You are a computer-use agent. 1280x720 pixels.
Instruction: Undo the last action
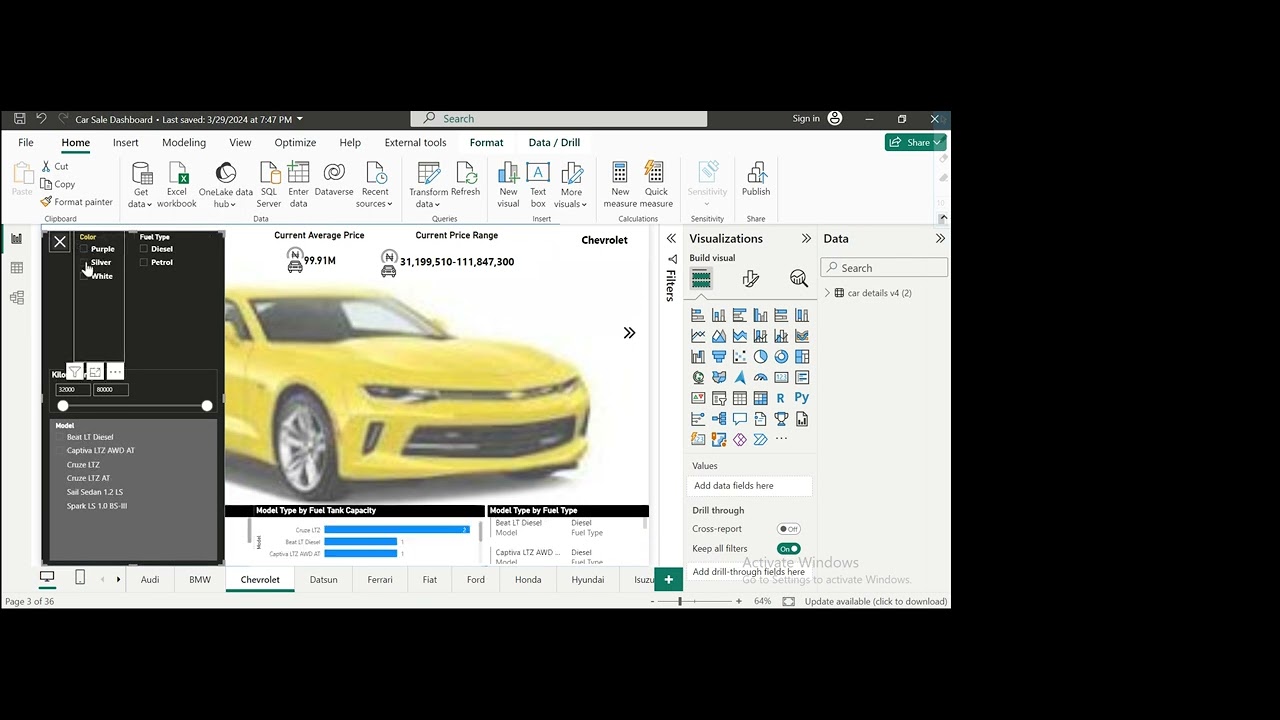41,119
